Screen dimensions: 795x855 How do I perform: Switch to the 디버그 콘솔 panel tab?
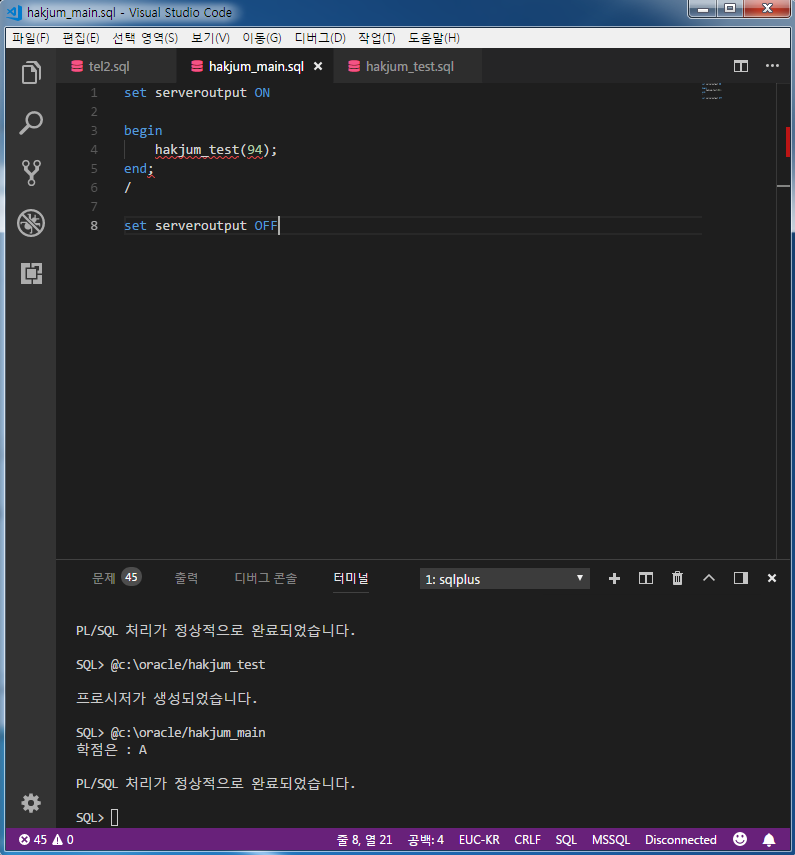[x=266, y=578]
